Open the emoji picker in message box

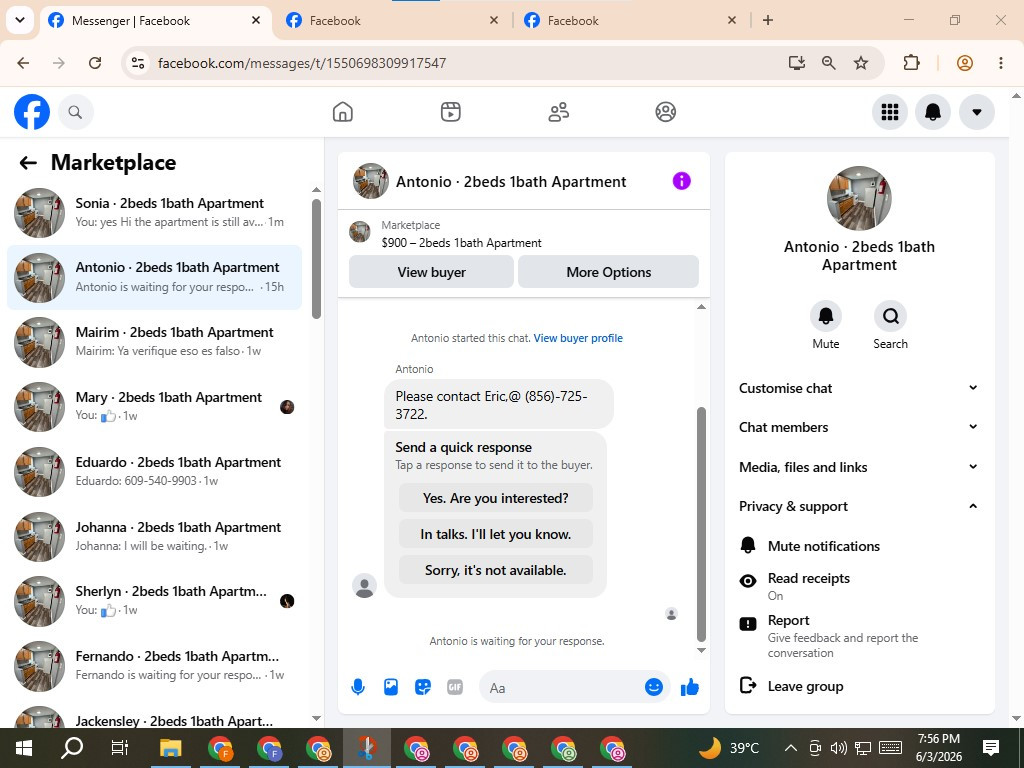click(x=653, y=687)
